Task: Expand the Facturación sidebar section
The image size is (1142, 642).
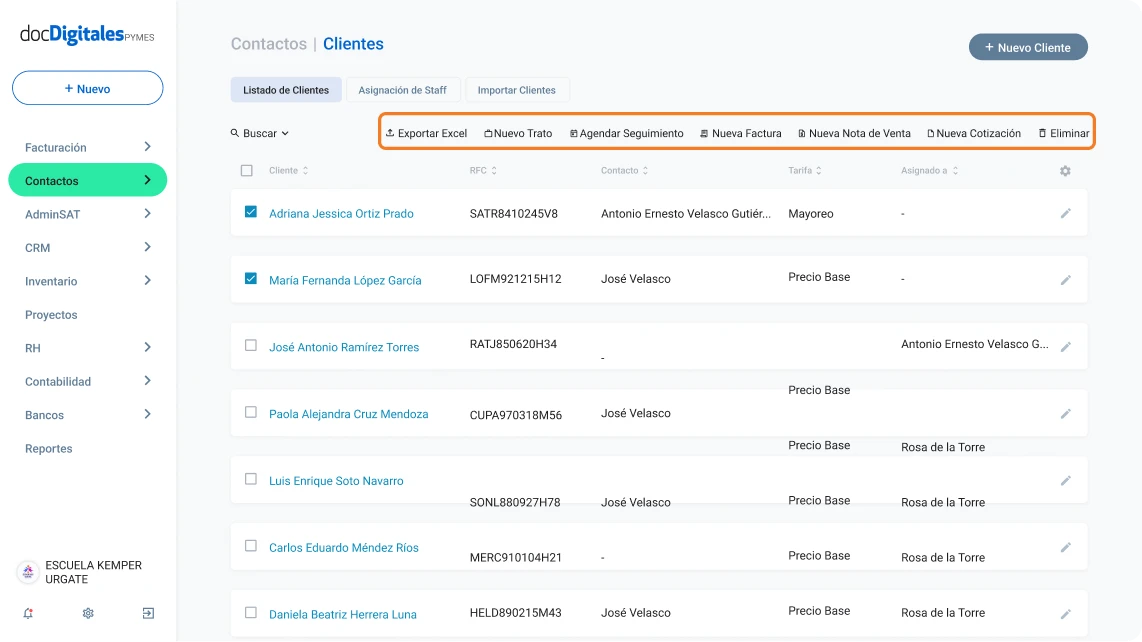Action: pos(87,147)
